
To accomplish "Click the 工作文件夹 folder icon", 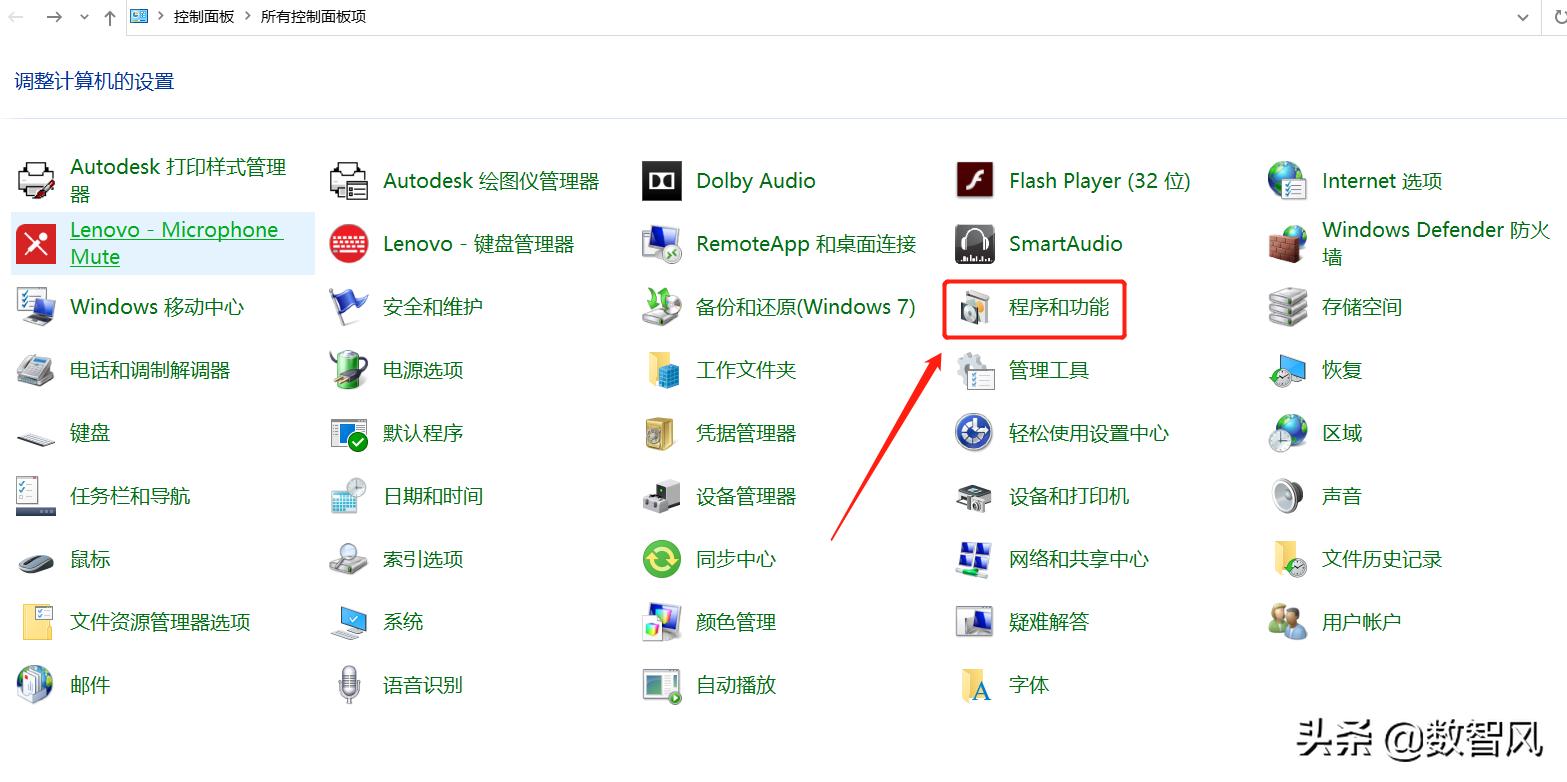I will [x=662, y=370].
